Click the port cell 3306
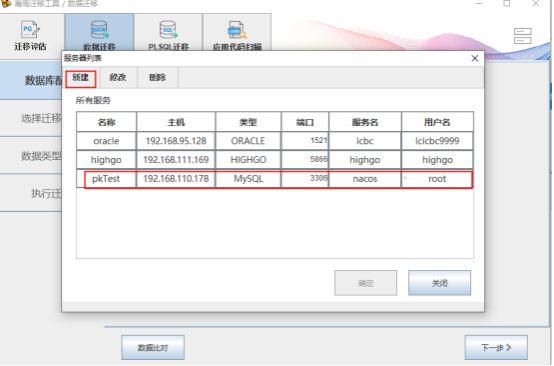The image size is (554, 366). 305,179
